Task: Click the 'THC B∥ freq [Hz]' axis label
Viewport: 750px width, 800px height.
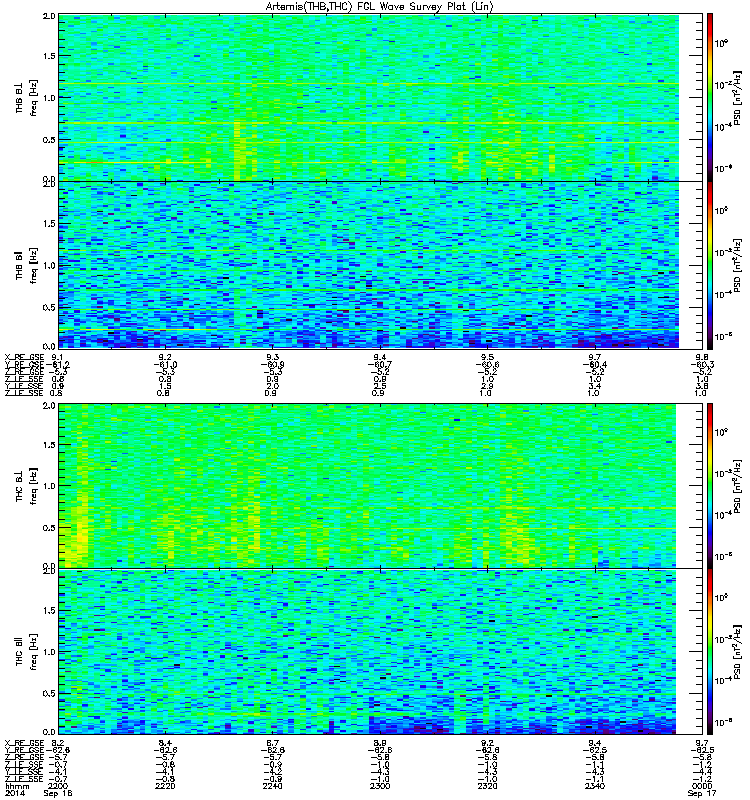Action: [x=26, y=652]
